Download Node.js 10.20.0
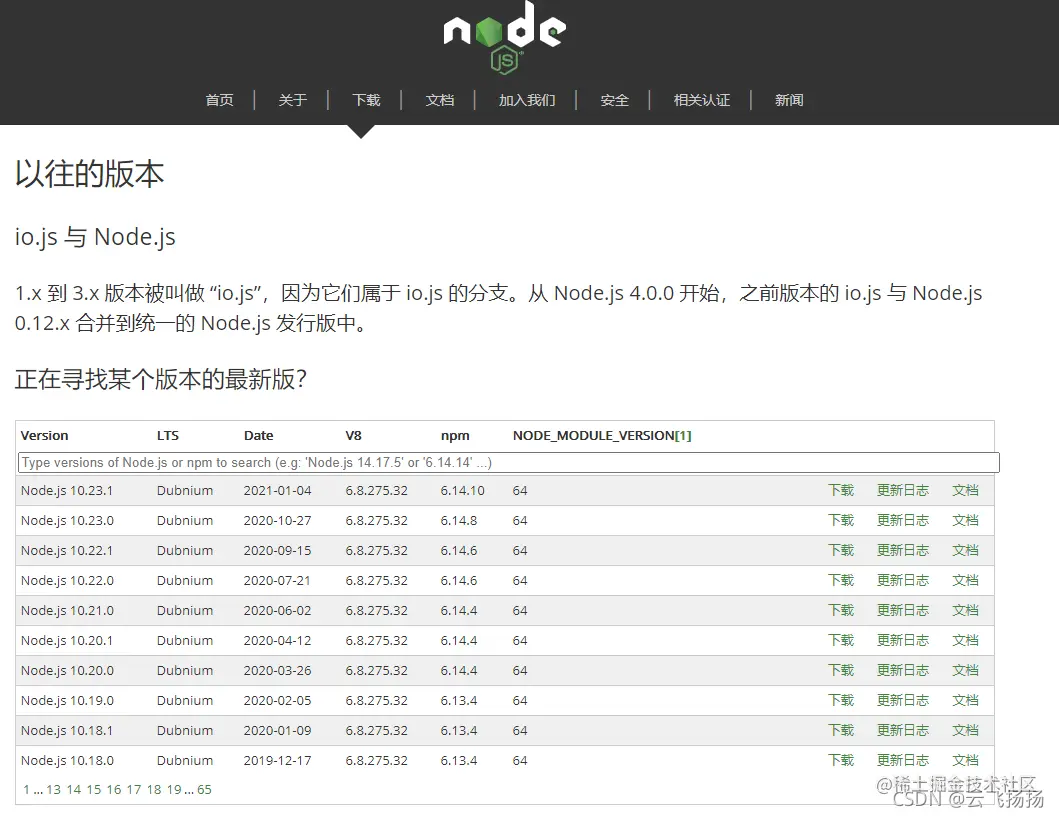 pos(842,670)
